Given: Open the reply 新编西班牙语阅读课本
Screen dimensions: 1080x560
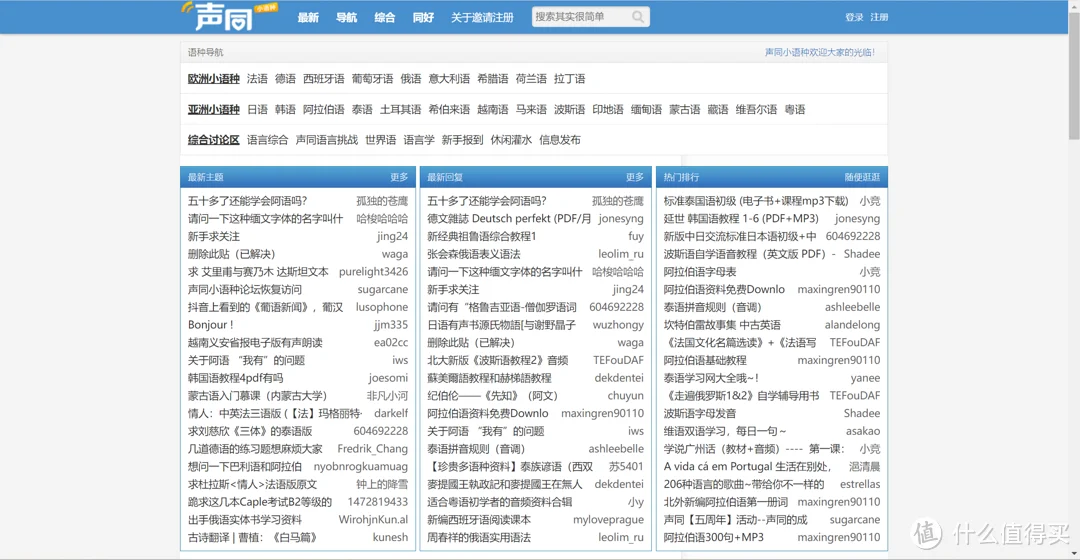Looking at the screenshot, I should pyautogui.click(x=479, y=519).
